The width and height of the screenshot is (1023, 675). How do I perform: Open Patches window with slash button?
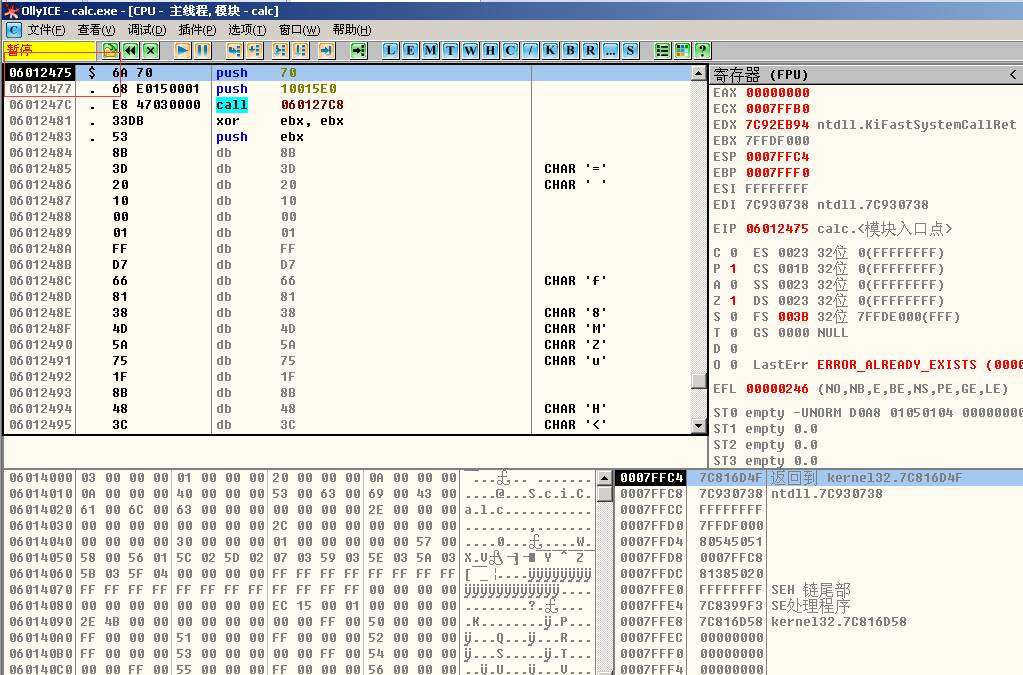coord(530,50)
